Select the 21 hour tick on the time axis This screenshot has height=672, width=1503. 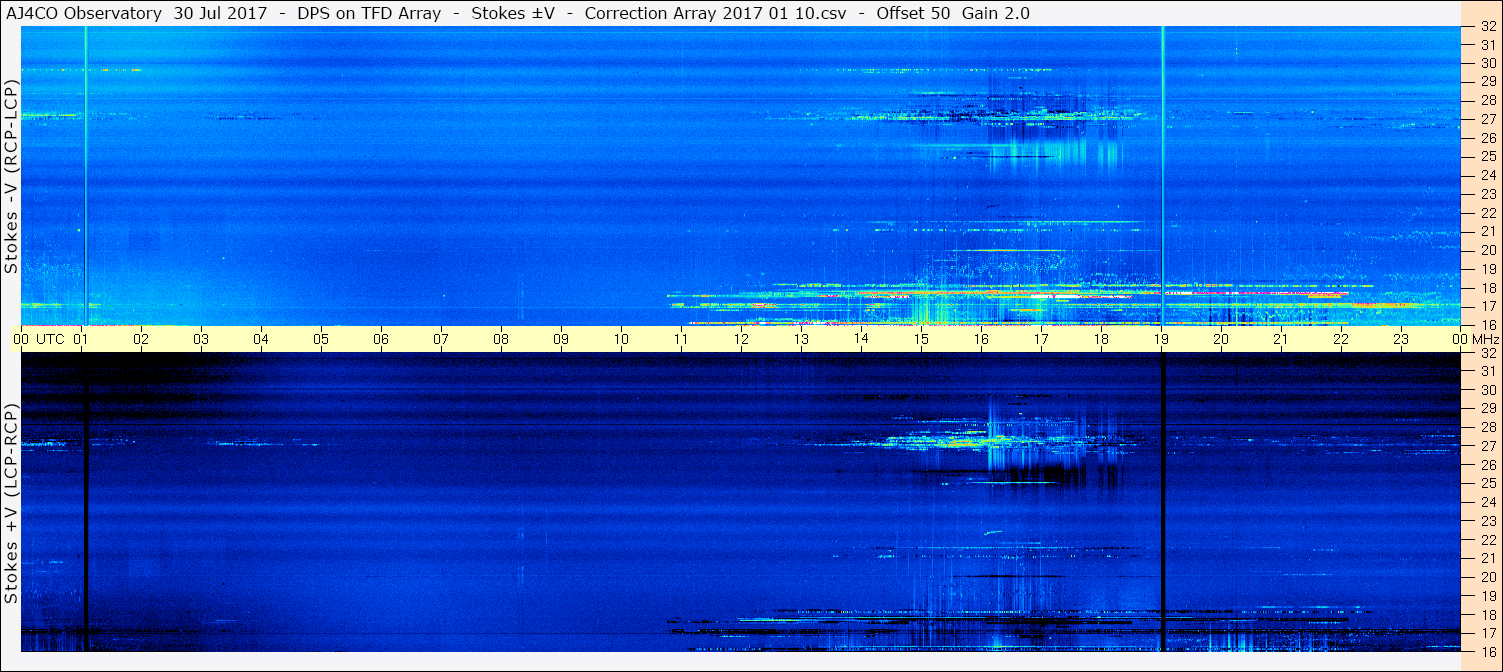(1281, 339)
